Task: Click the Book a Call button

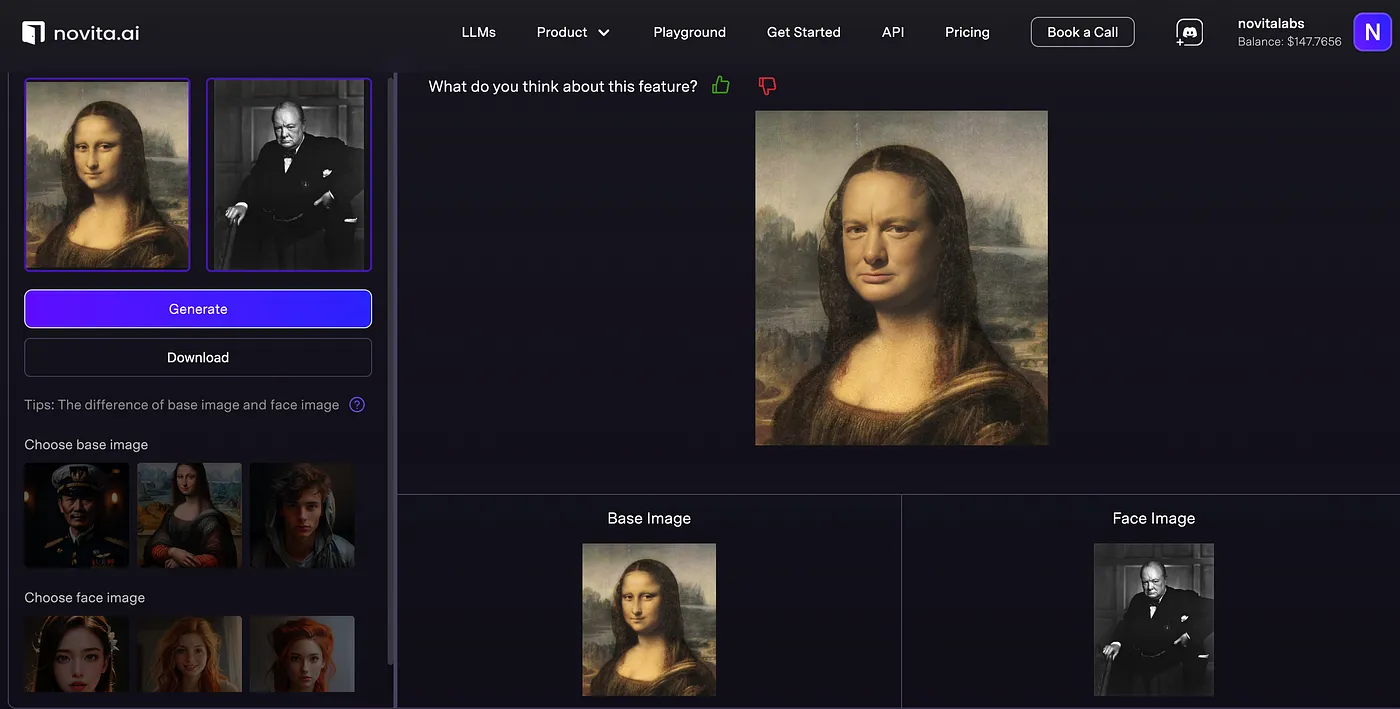Action: [x=1082, y=32]
